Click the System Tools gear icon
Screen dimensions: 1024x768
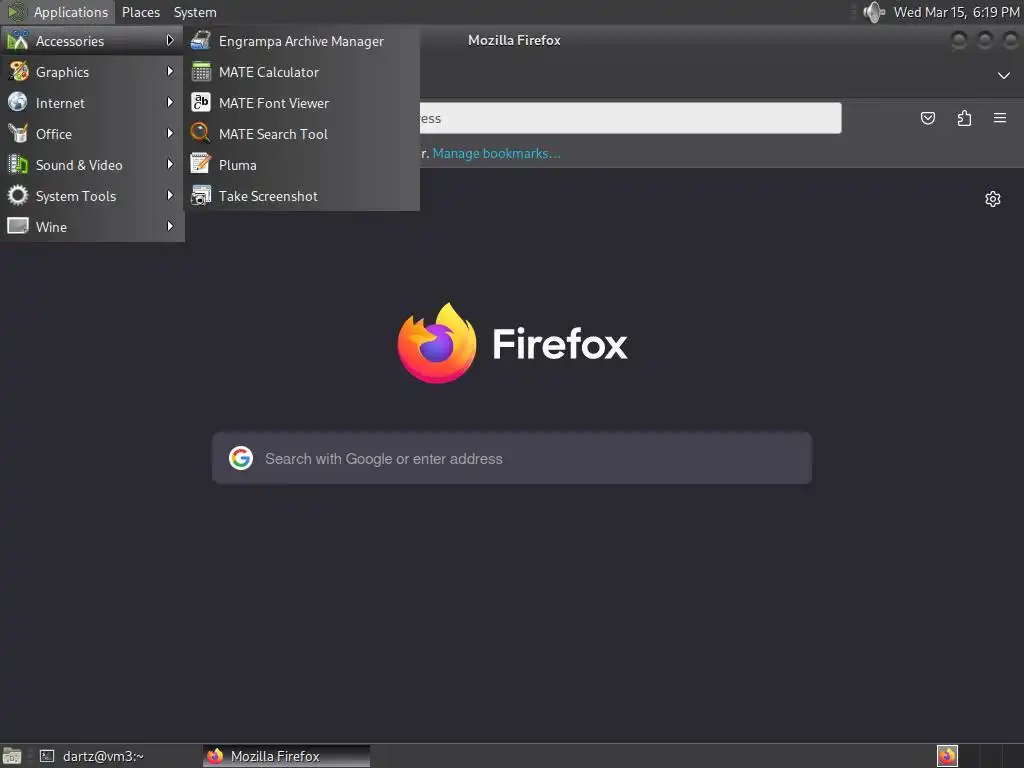click(x=18, y=195)
